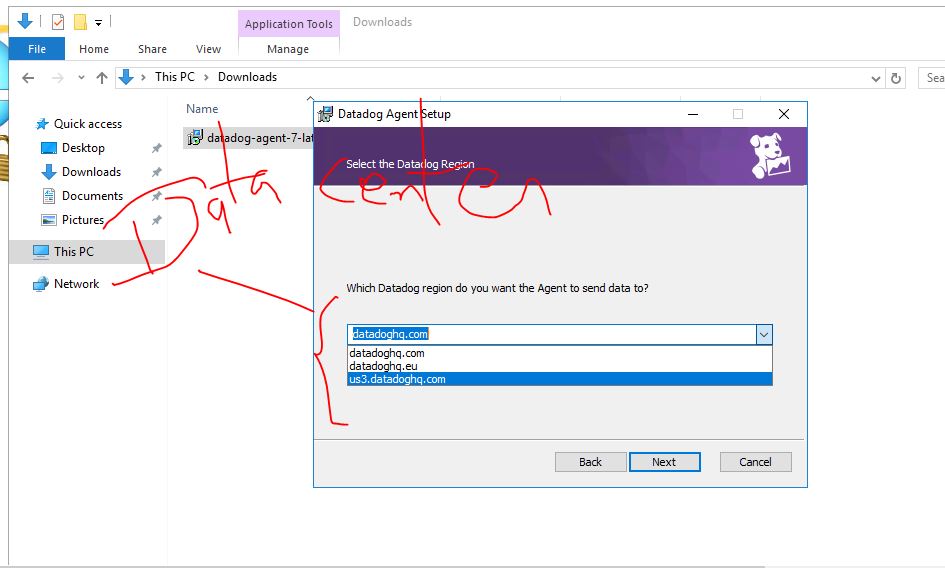Click the Refresh icon beside address bar

coord(896,77)
